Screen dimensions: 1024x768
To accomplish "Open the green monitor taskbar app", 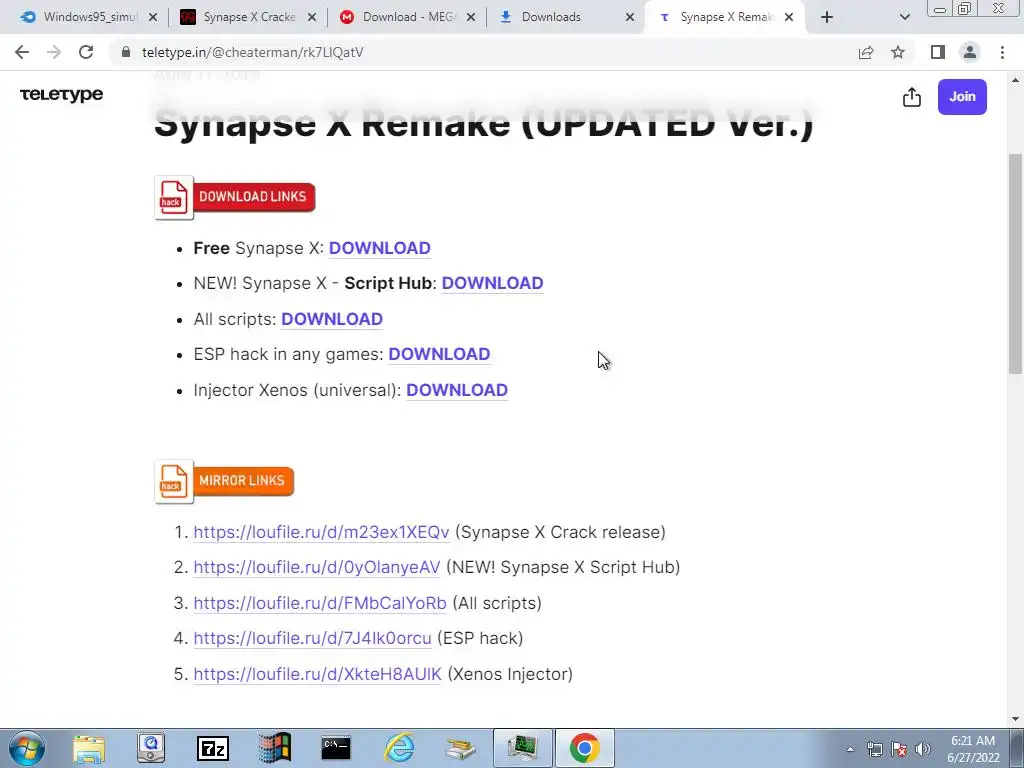I will point(522,748).
